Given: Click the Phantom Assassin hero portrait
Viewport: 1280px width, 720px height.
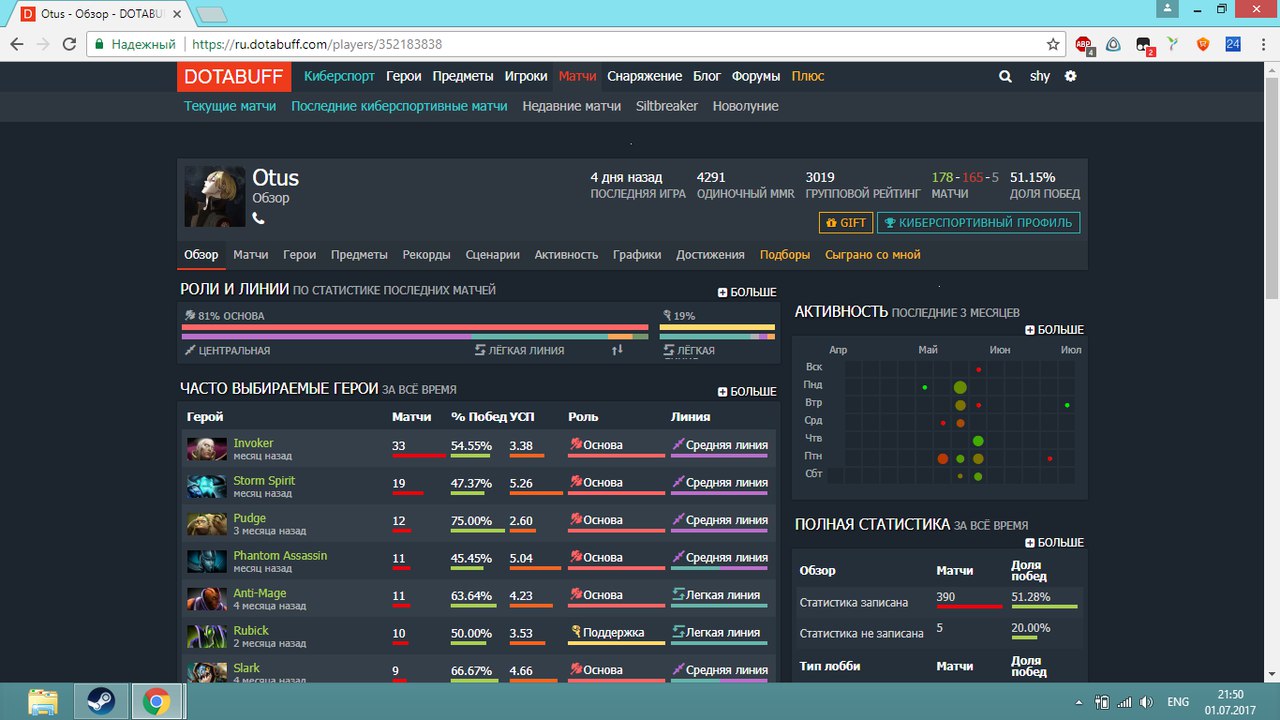Looking at the screenshot, I should (207, 562).
